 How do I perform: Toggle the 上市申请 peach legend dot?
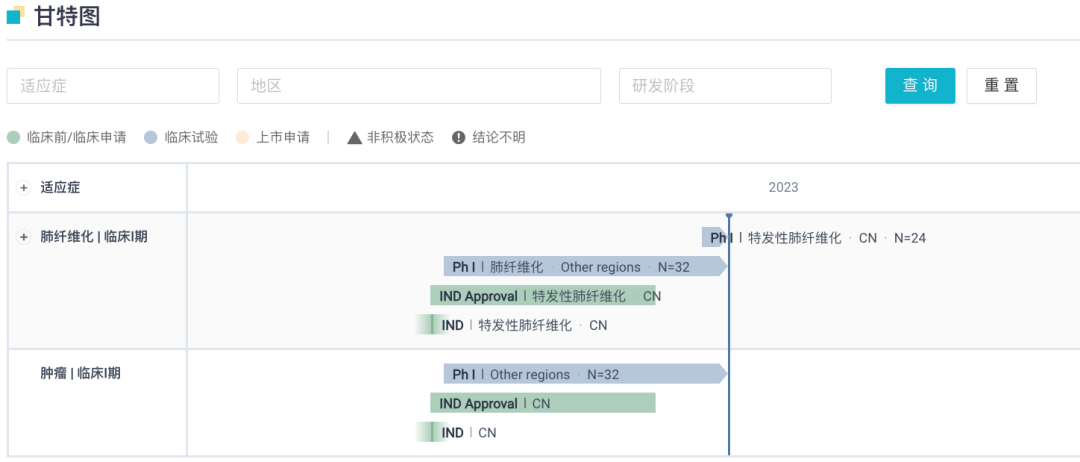(241, 138)
